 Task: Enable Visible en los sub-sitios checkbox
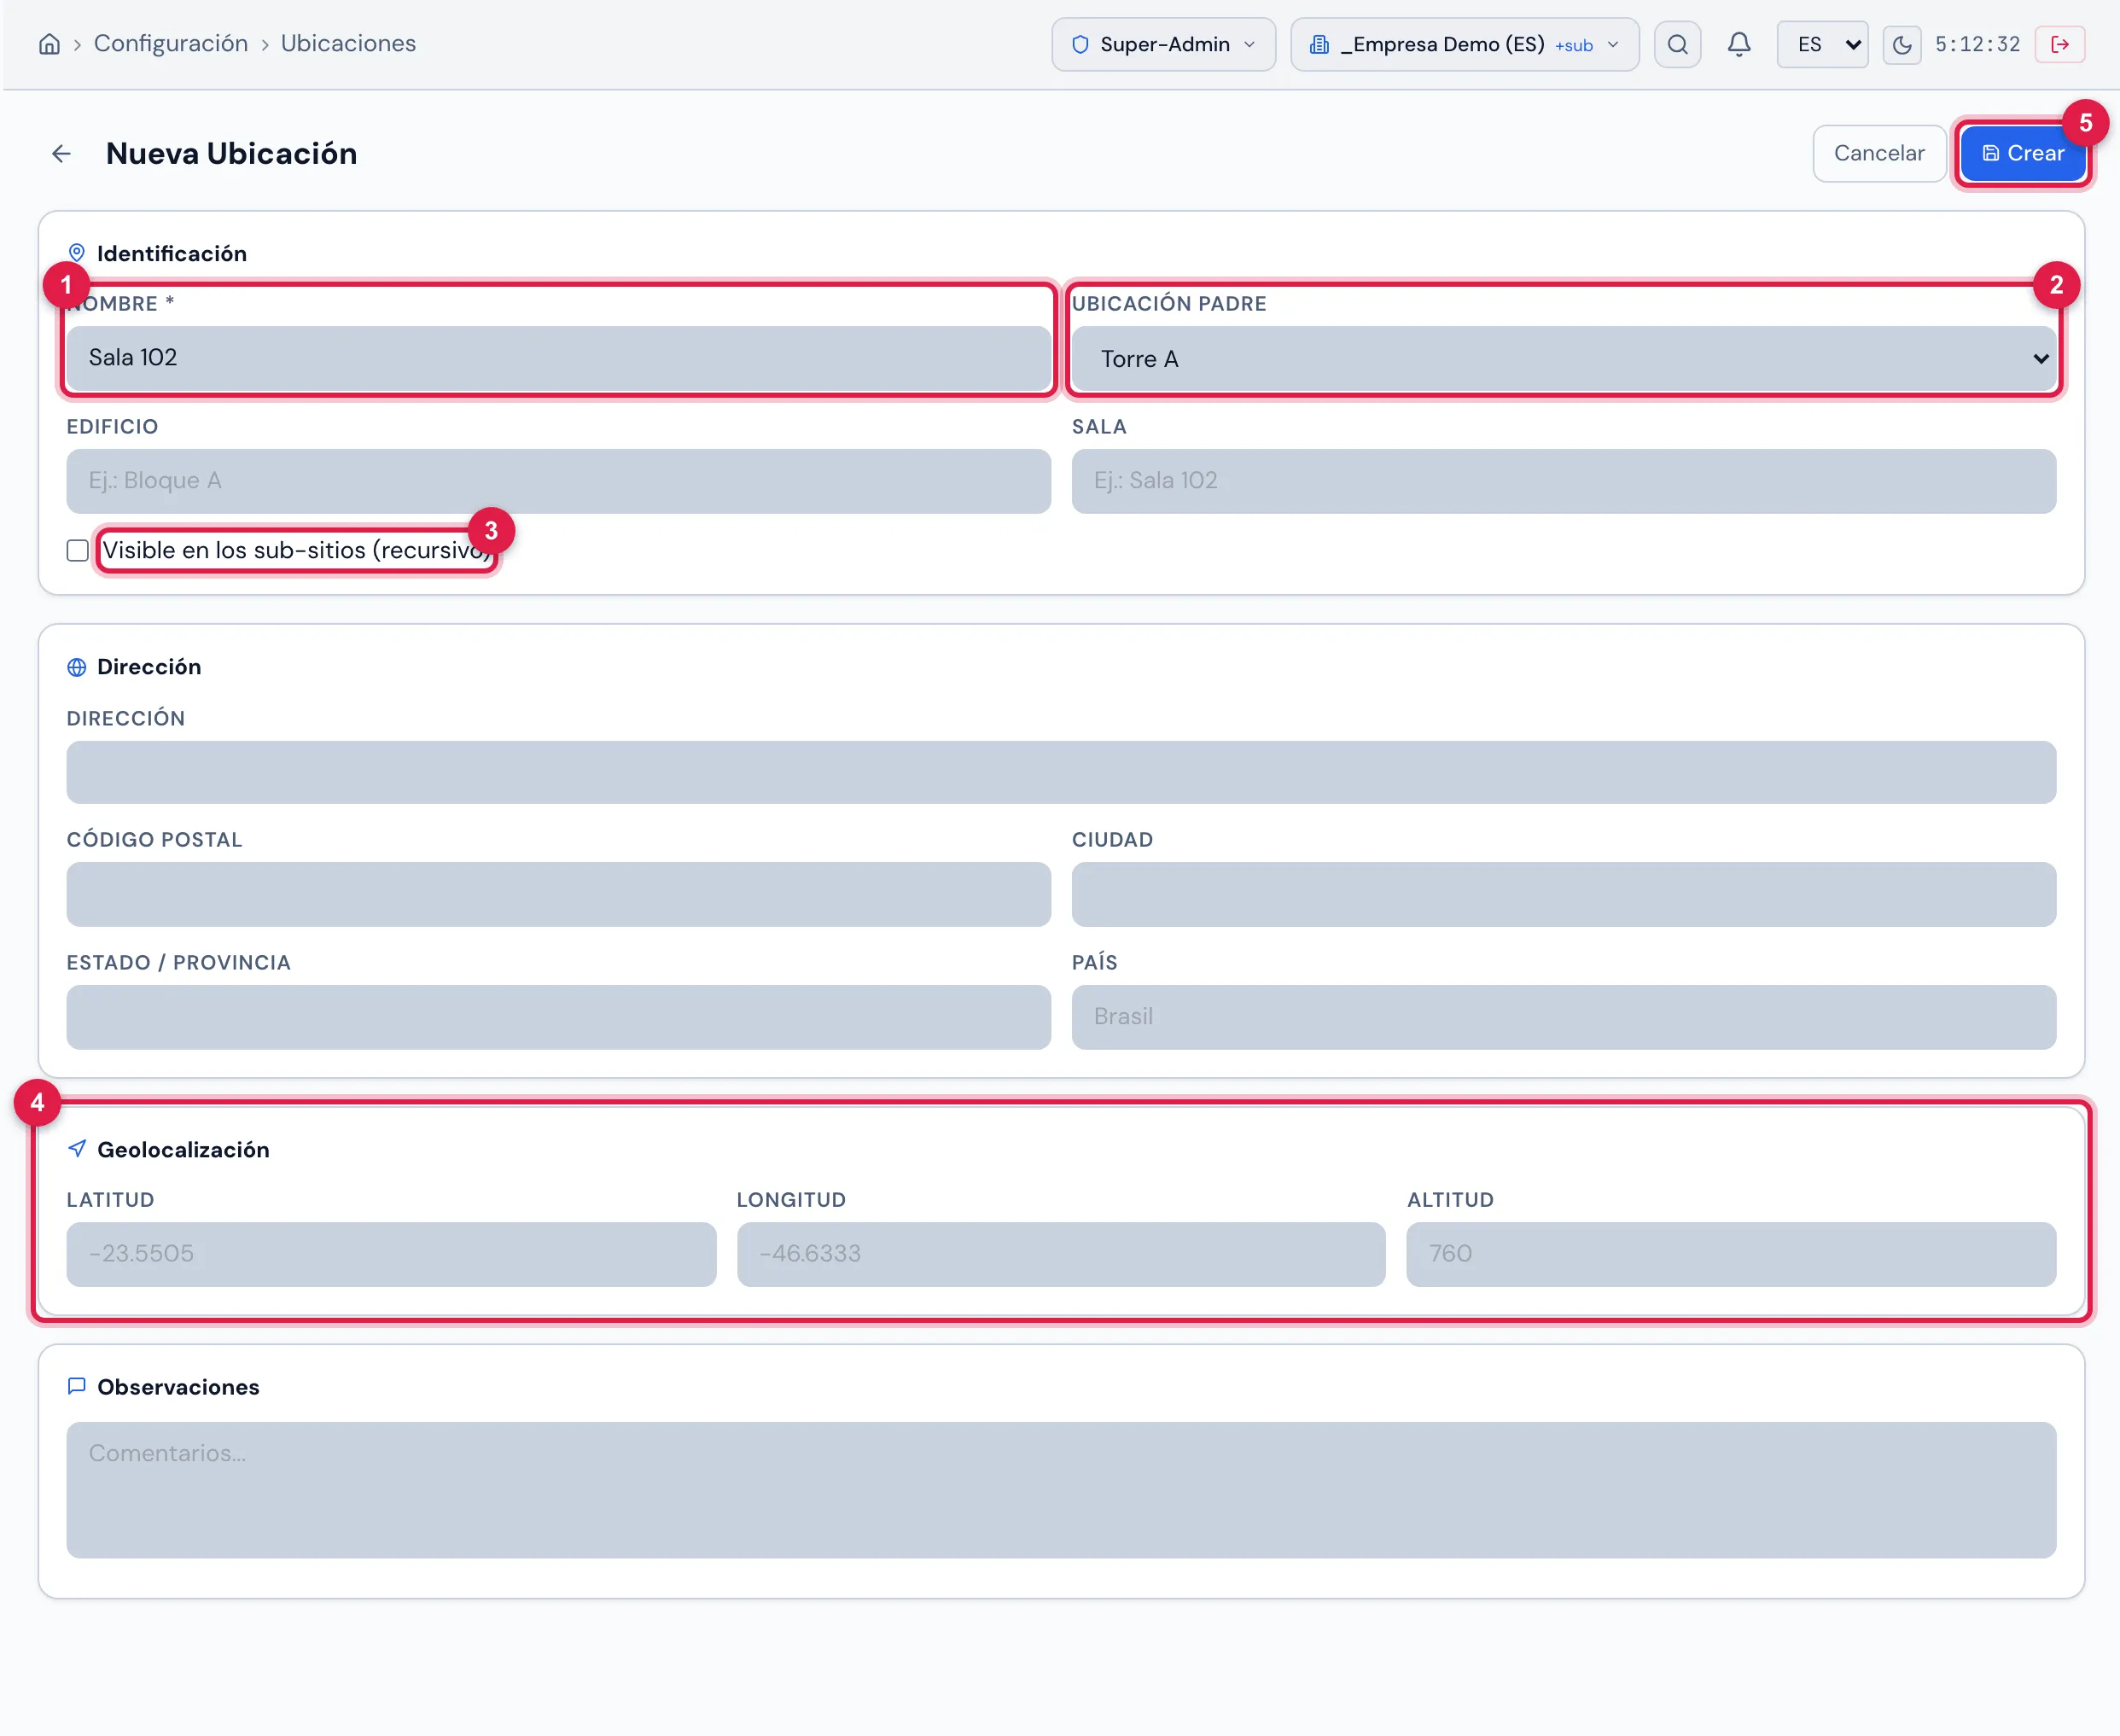click(77, 550)
